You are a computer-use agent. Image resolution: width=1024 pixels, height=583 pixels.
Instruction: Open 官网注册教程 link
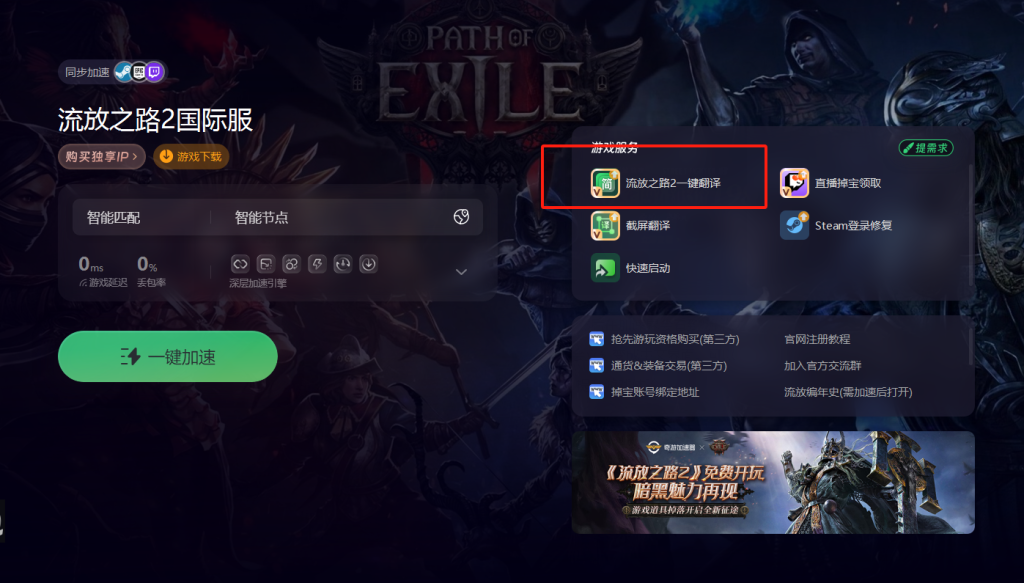click(x=817, y=339)
